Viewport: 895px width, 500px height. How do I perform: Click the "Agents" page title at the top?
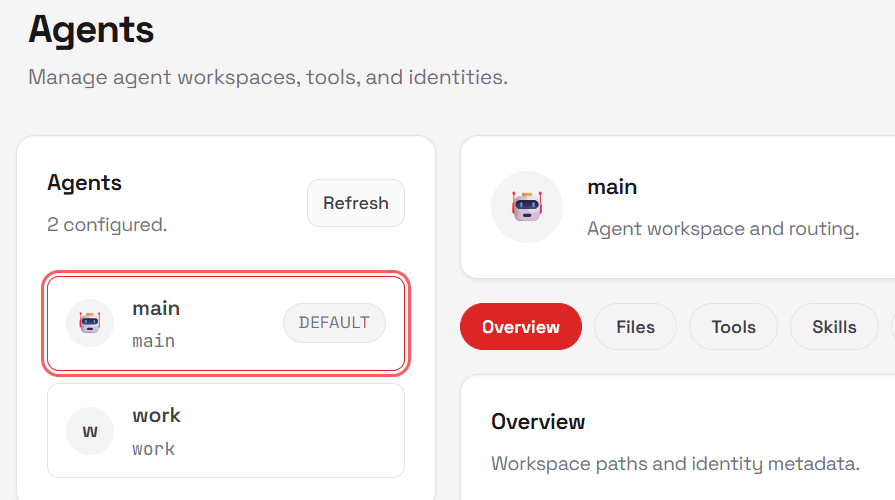[x=91, y=29]
